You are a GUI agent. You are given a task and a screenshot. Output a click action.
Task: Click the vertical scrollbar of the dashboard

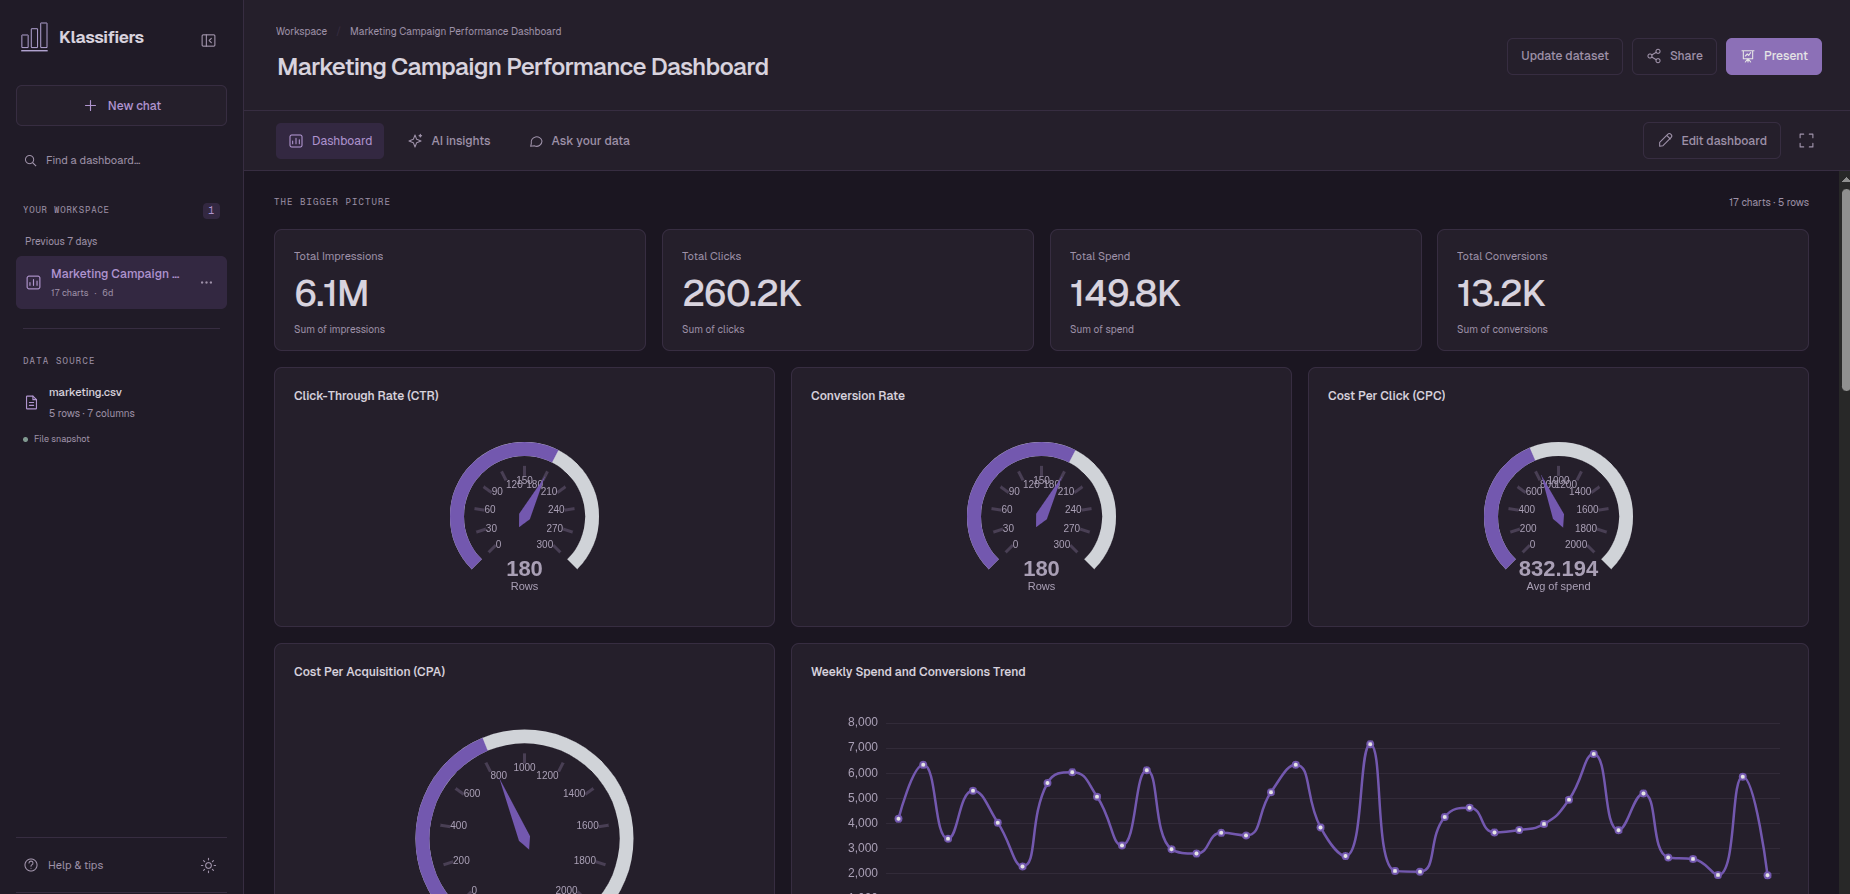[1845, 290]
